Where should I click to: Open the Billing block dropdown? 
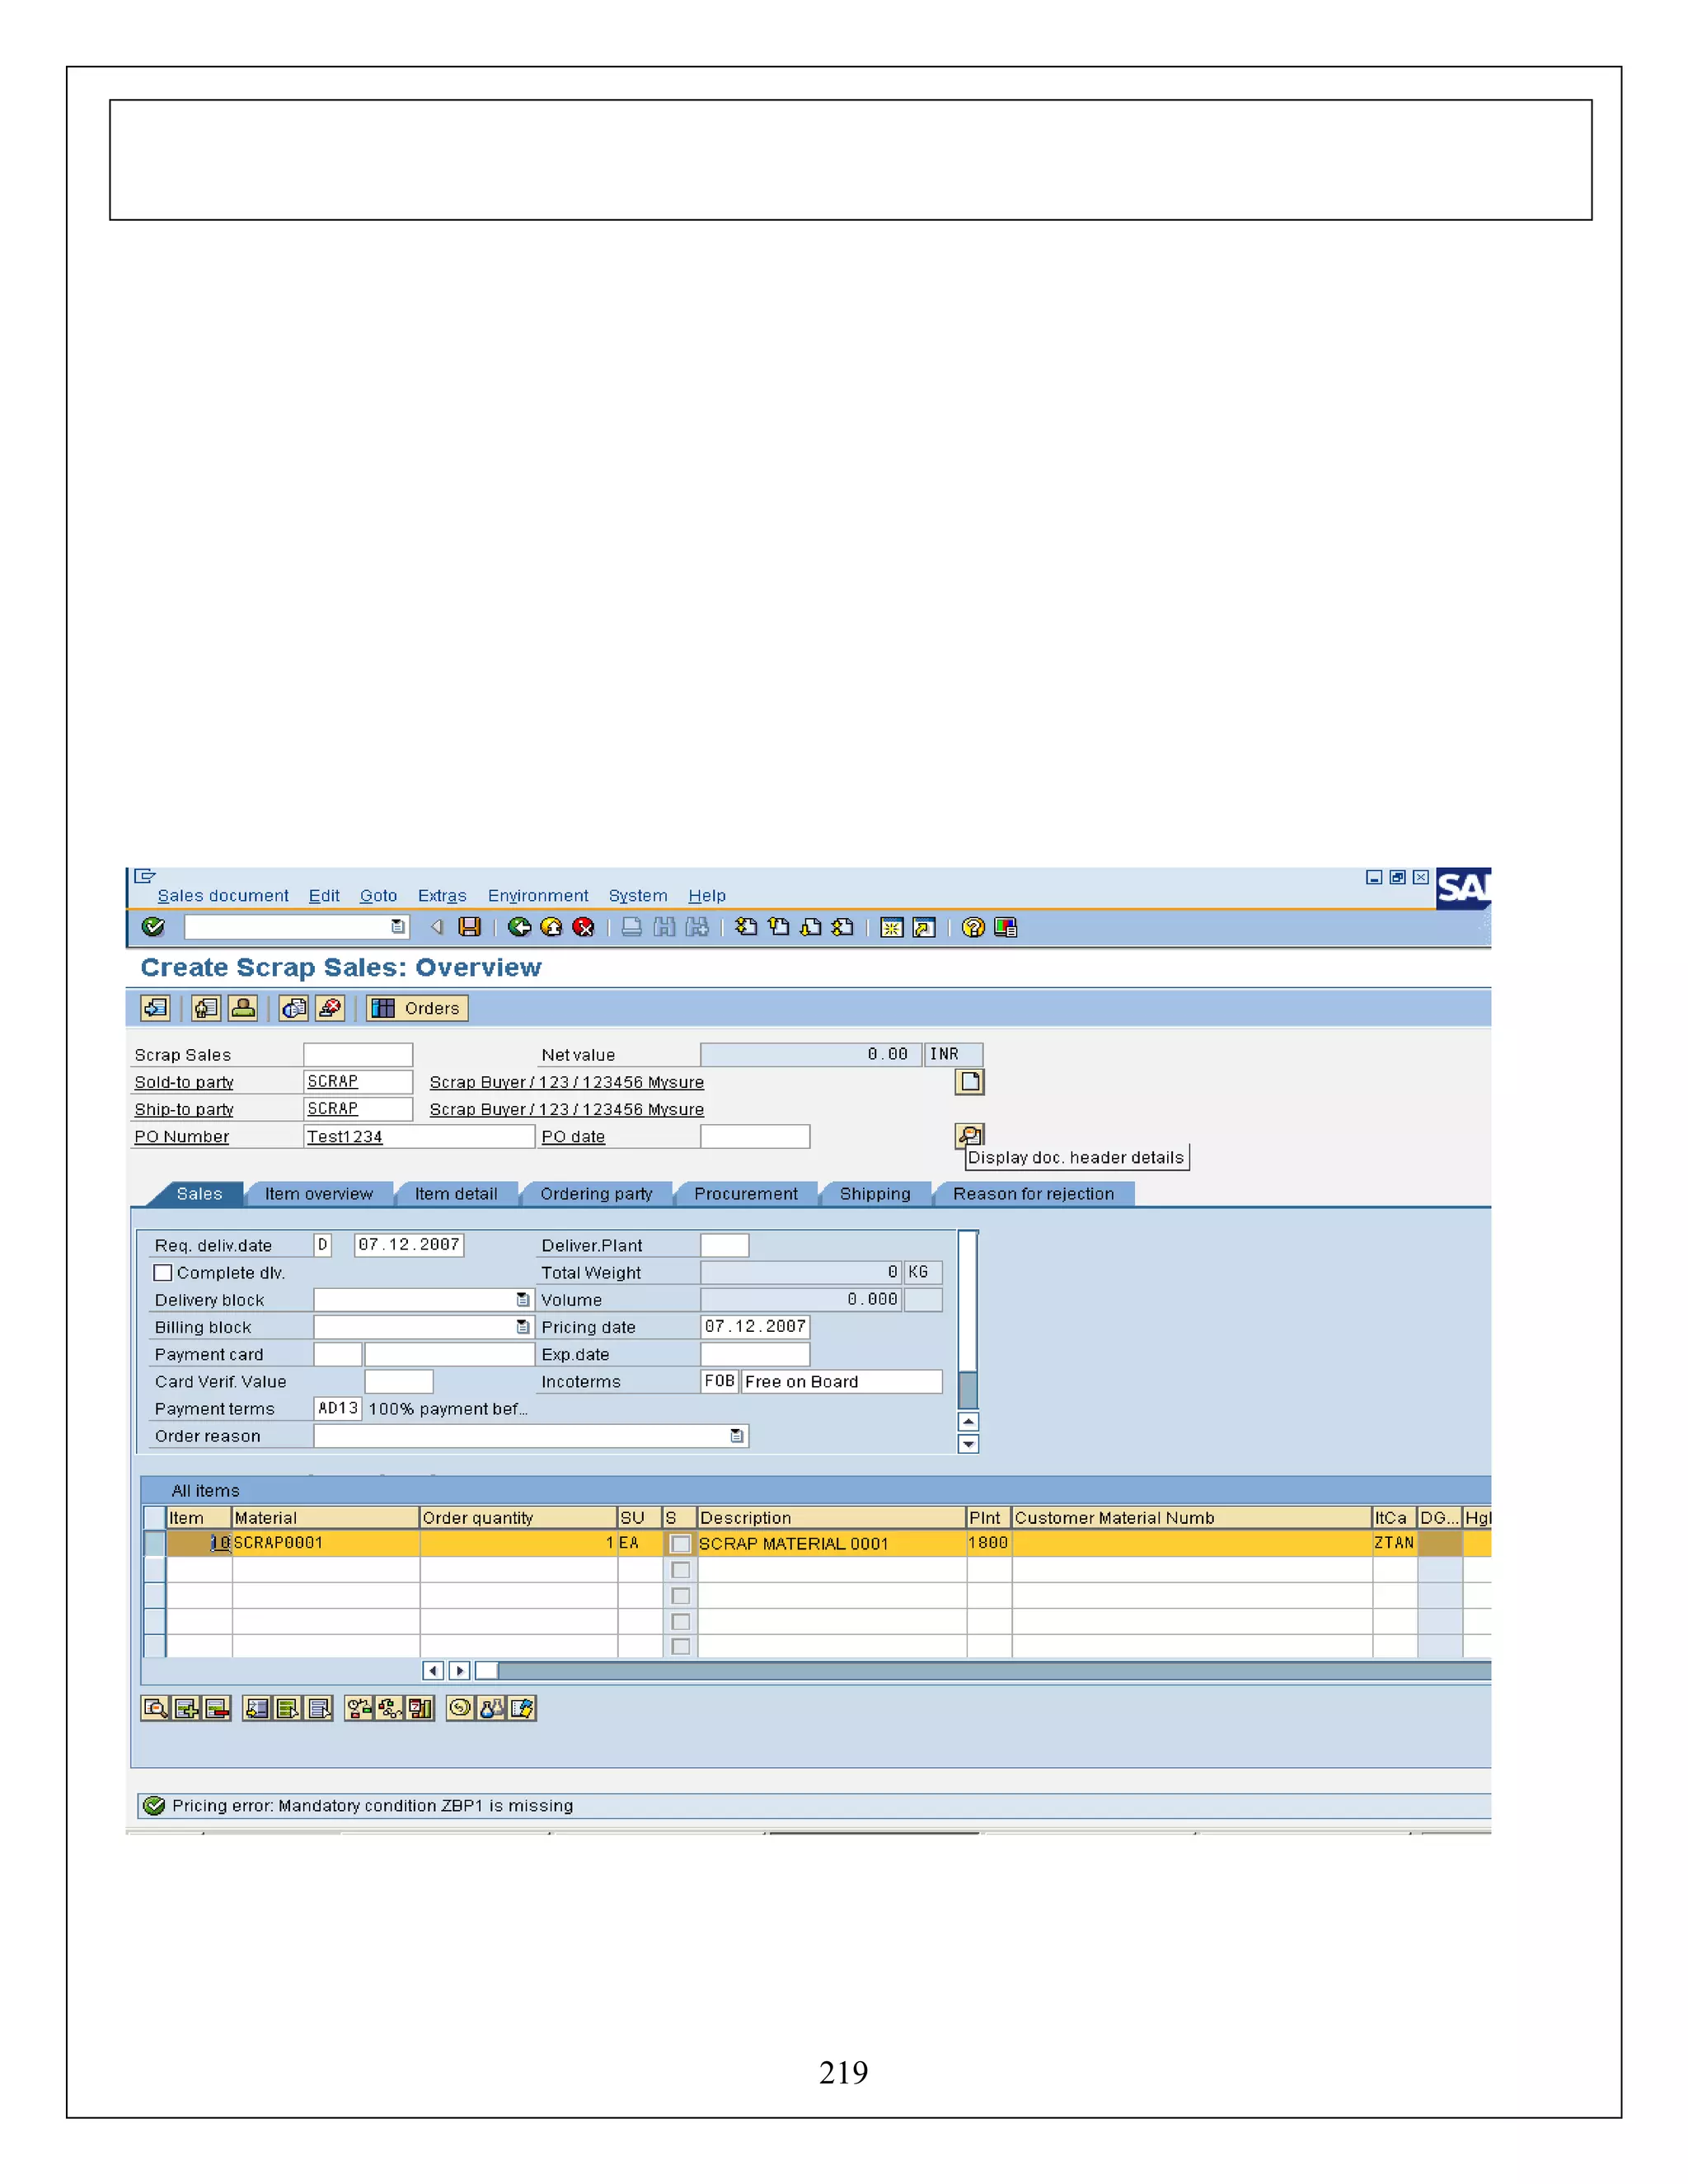(x=522, y=1327)
